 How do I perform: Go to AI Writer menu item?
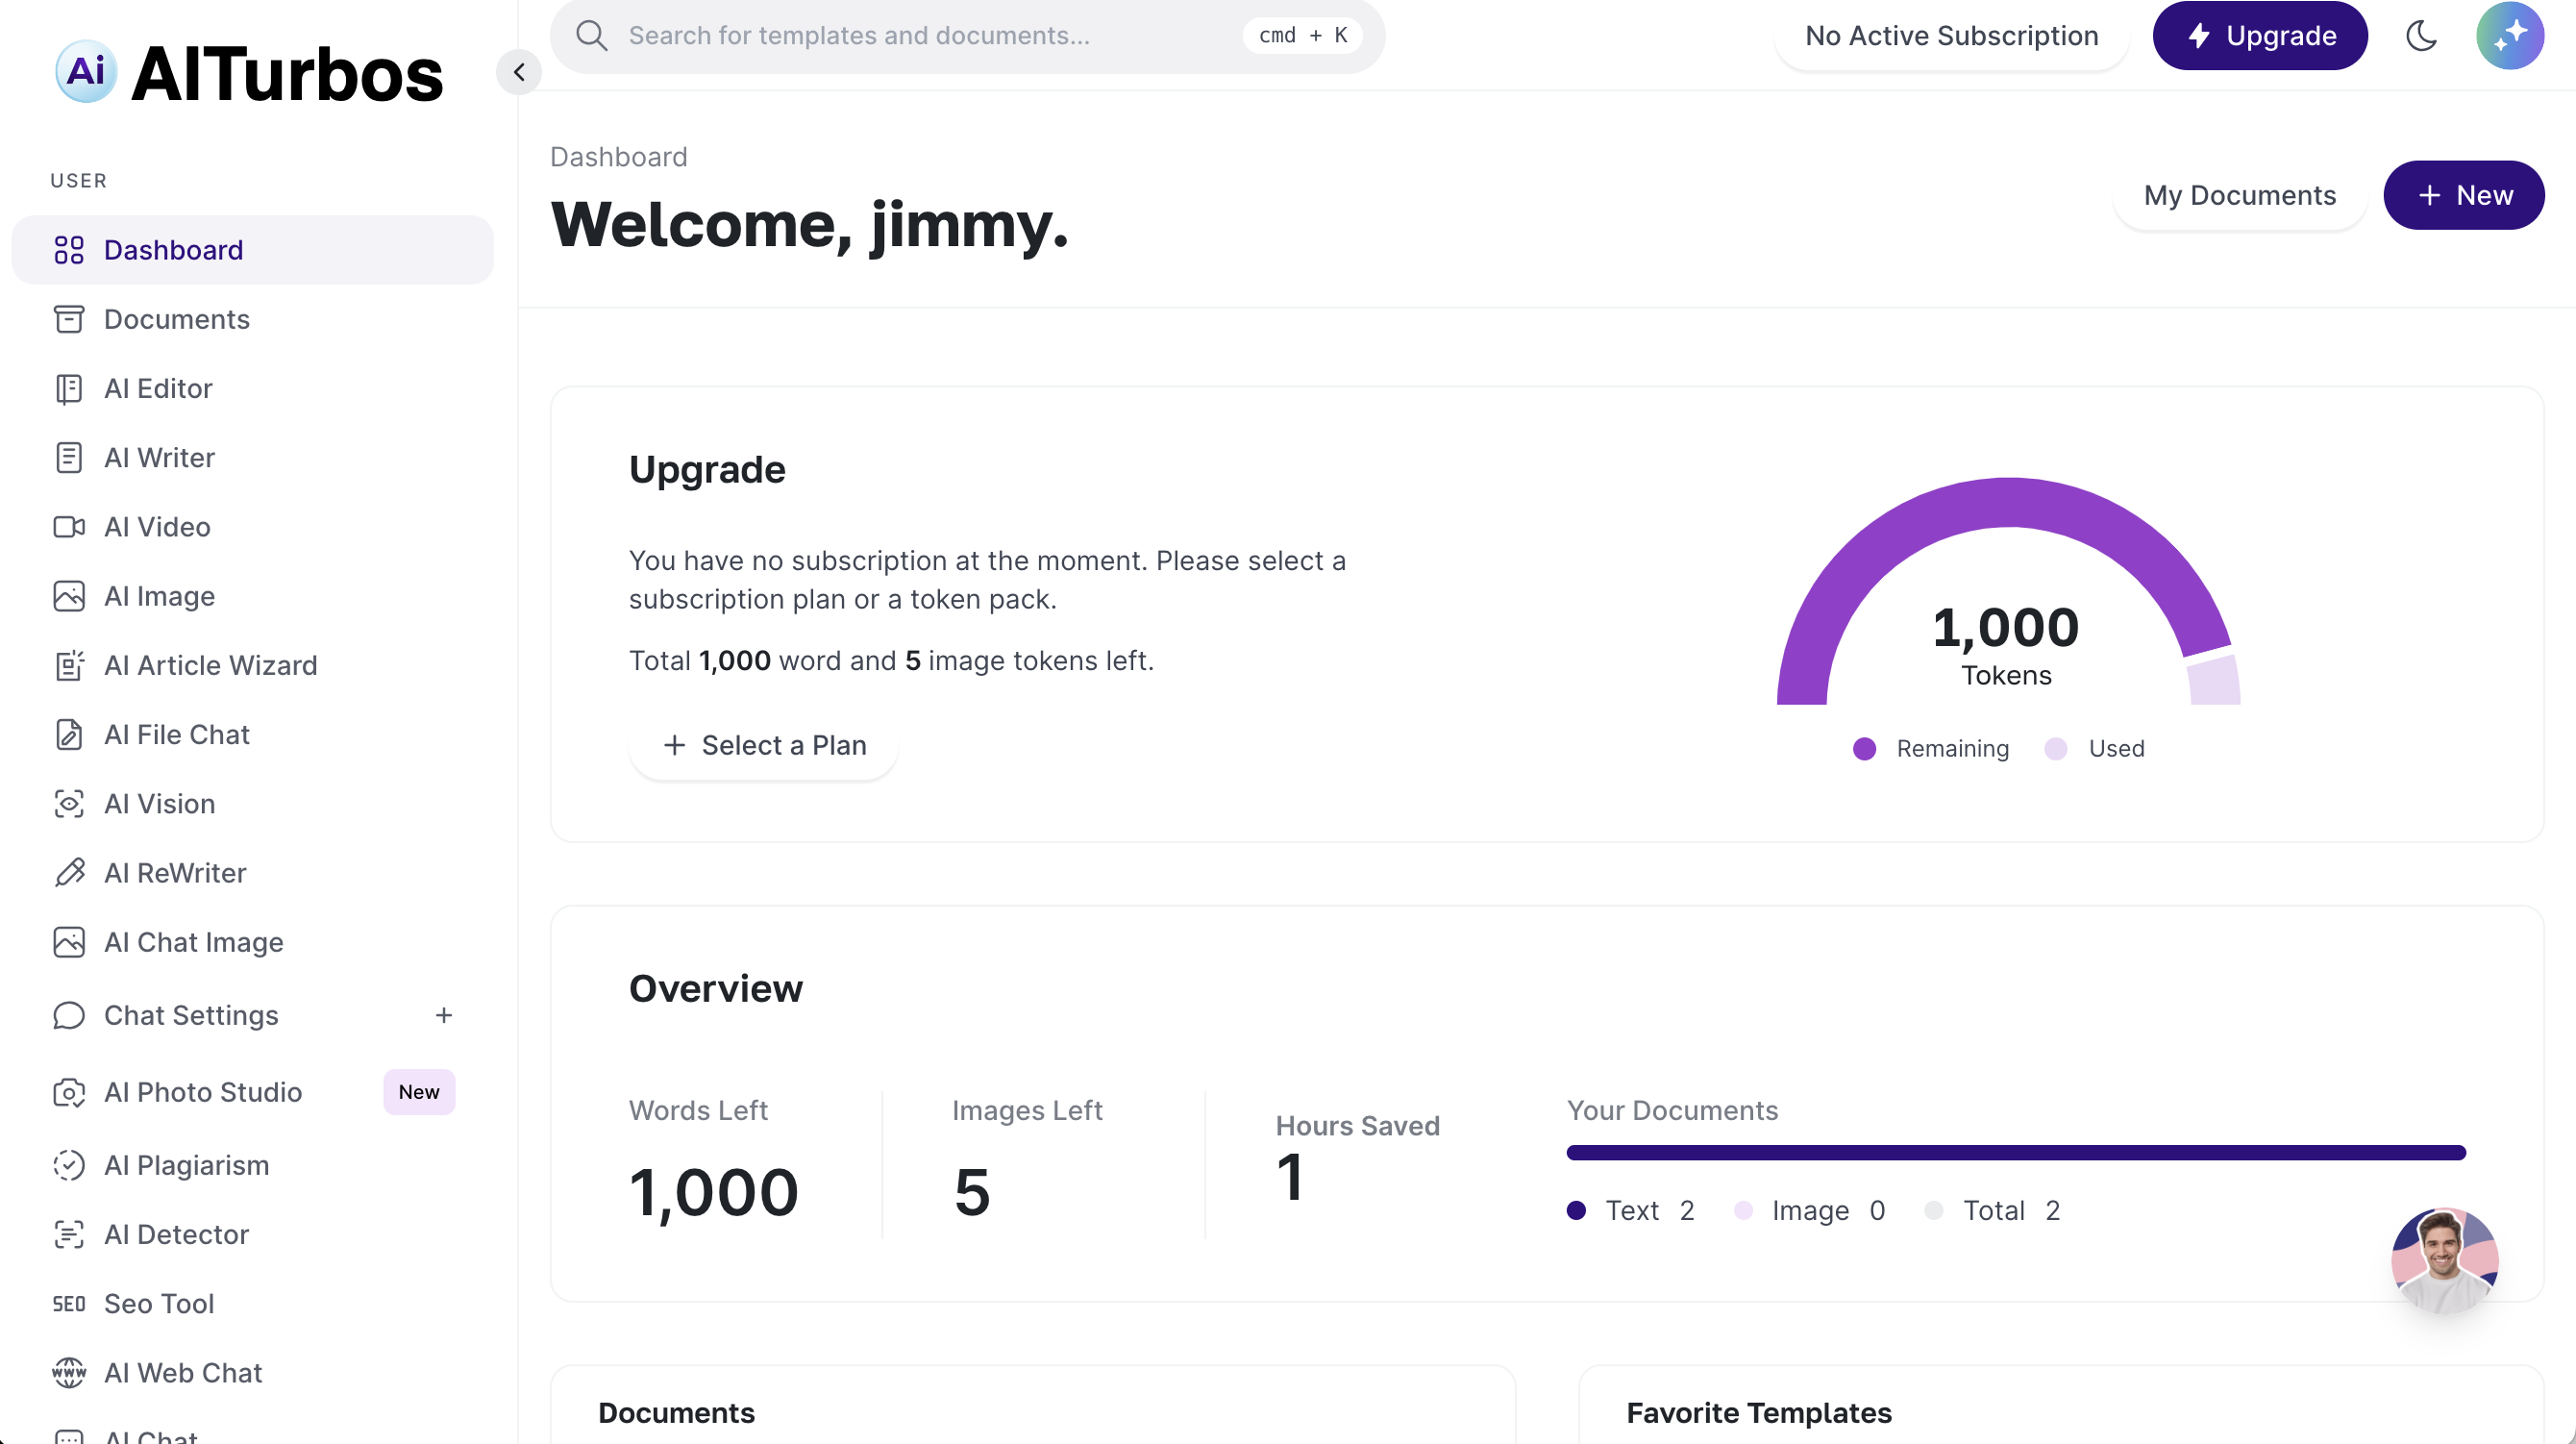tap(159, 458)
